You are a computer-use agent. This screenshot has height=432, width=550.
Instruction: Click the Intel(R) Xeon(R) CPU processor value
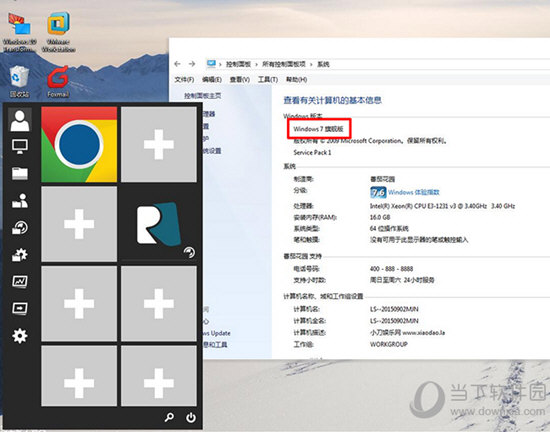coord(442,206)
